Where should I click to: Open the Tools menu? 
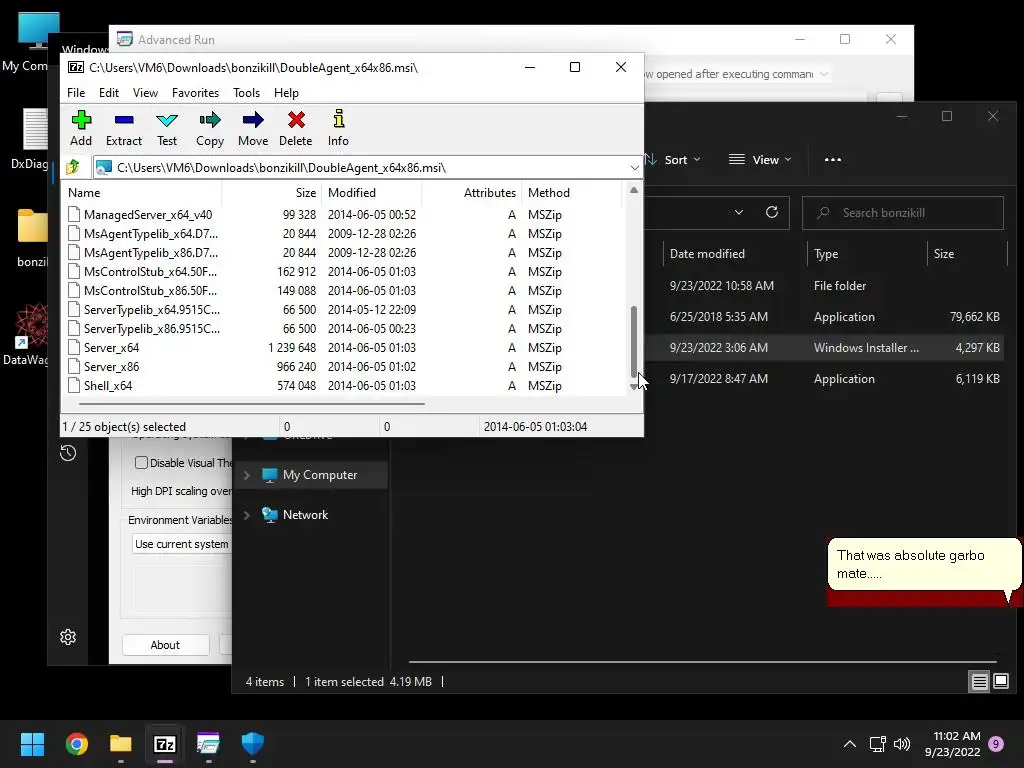(x=246, y=93)
